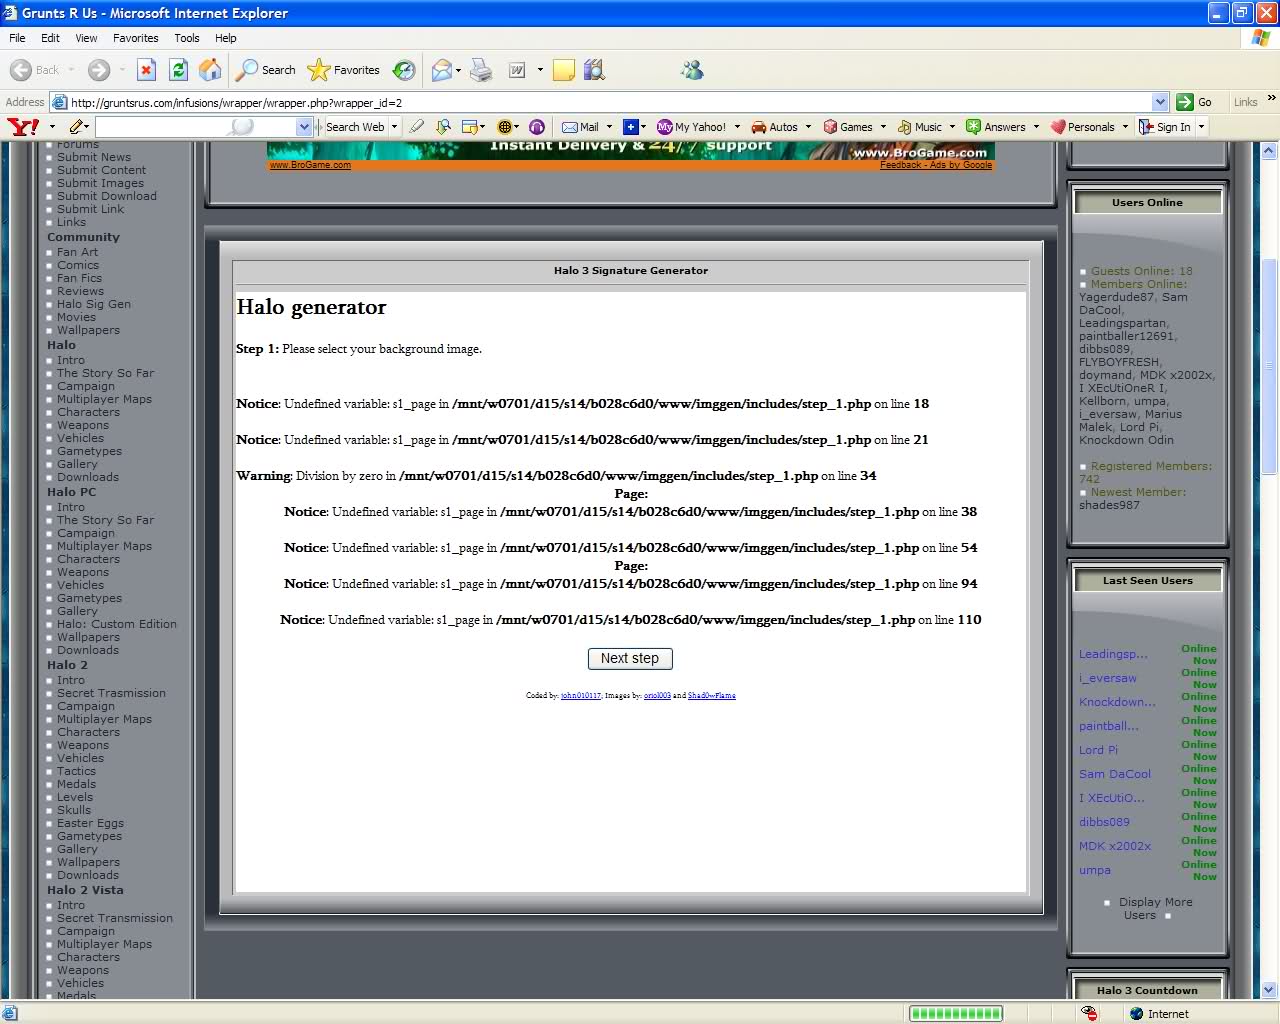Open Yahoo Autos toolbar button
The width and height of the screenshot is (1280, 1024).
[x=775, y=127]
